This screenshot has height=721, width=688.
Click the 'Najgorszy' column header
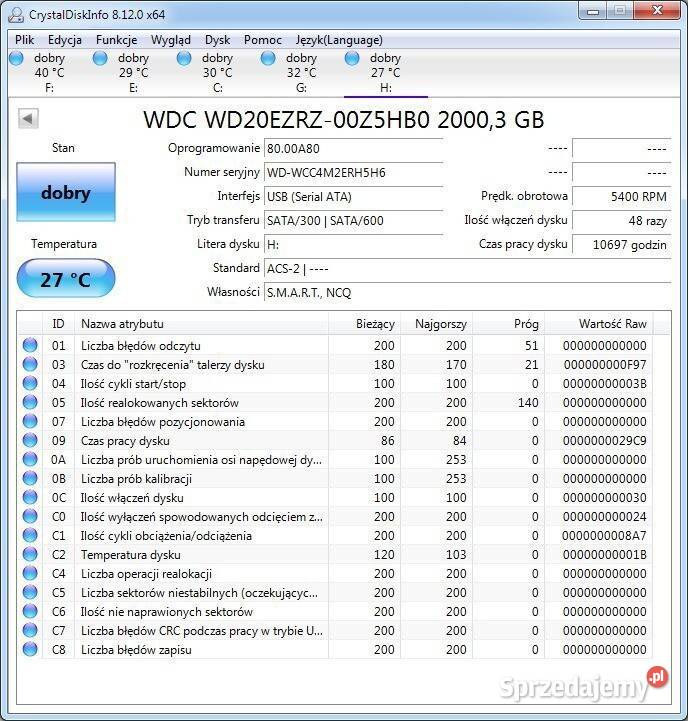tap(437, 324)
